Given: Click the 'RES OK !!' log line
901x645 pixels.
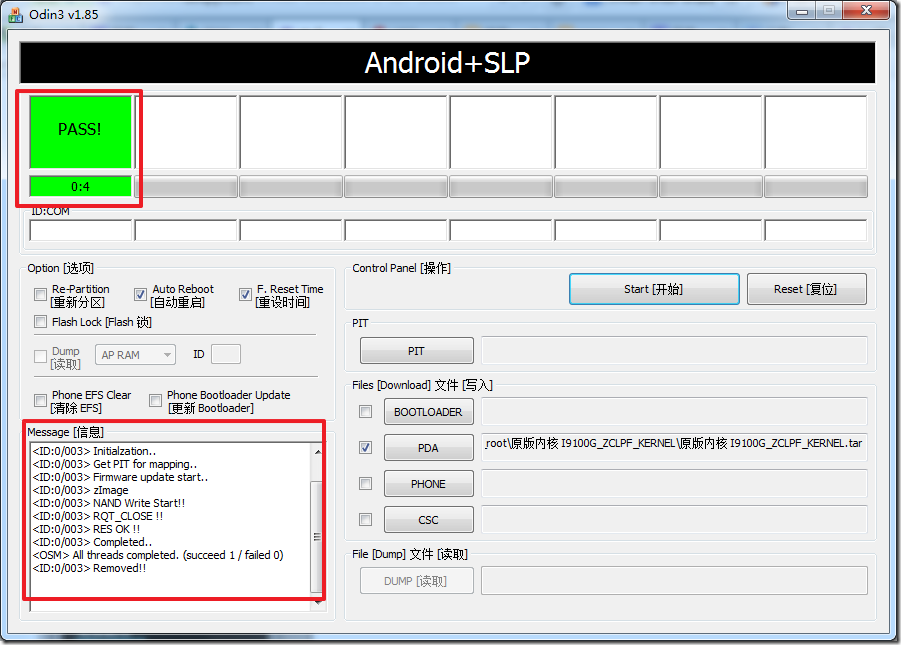Looking at the screenshot, I should click(86, 529).
